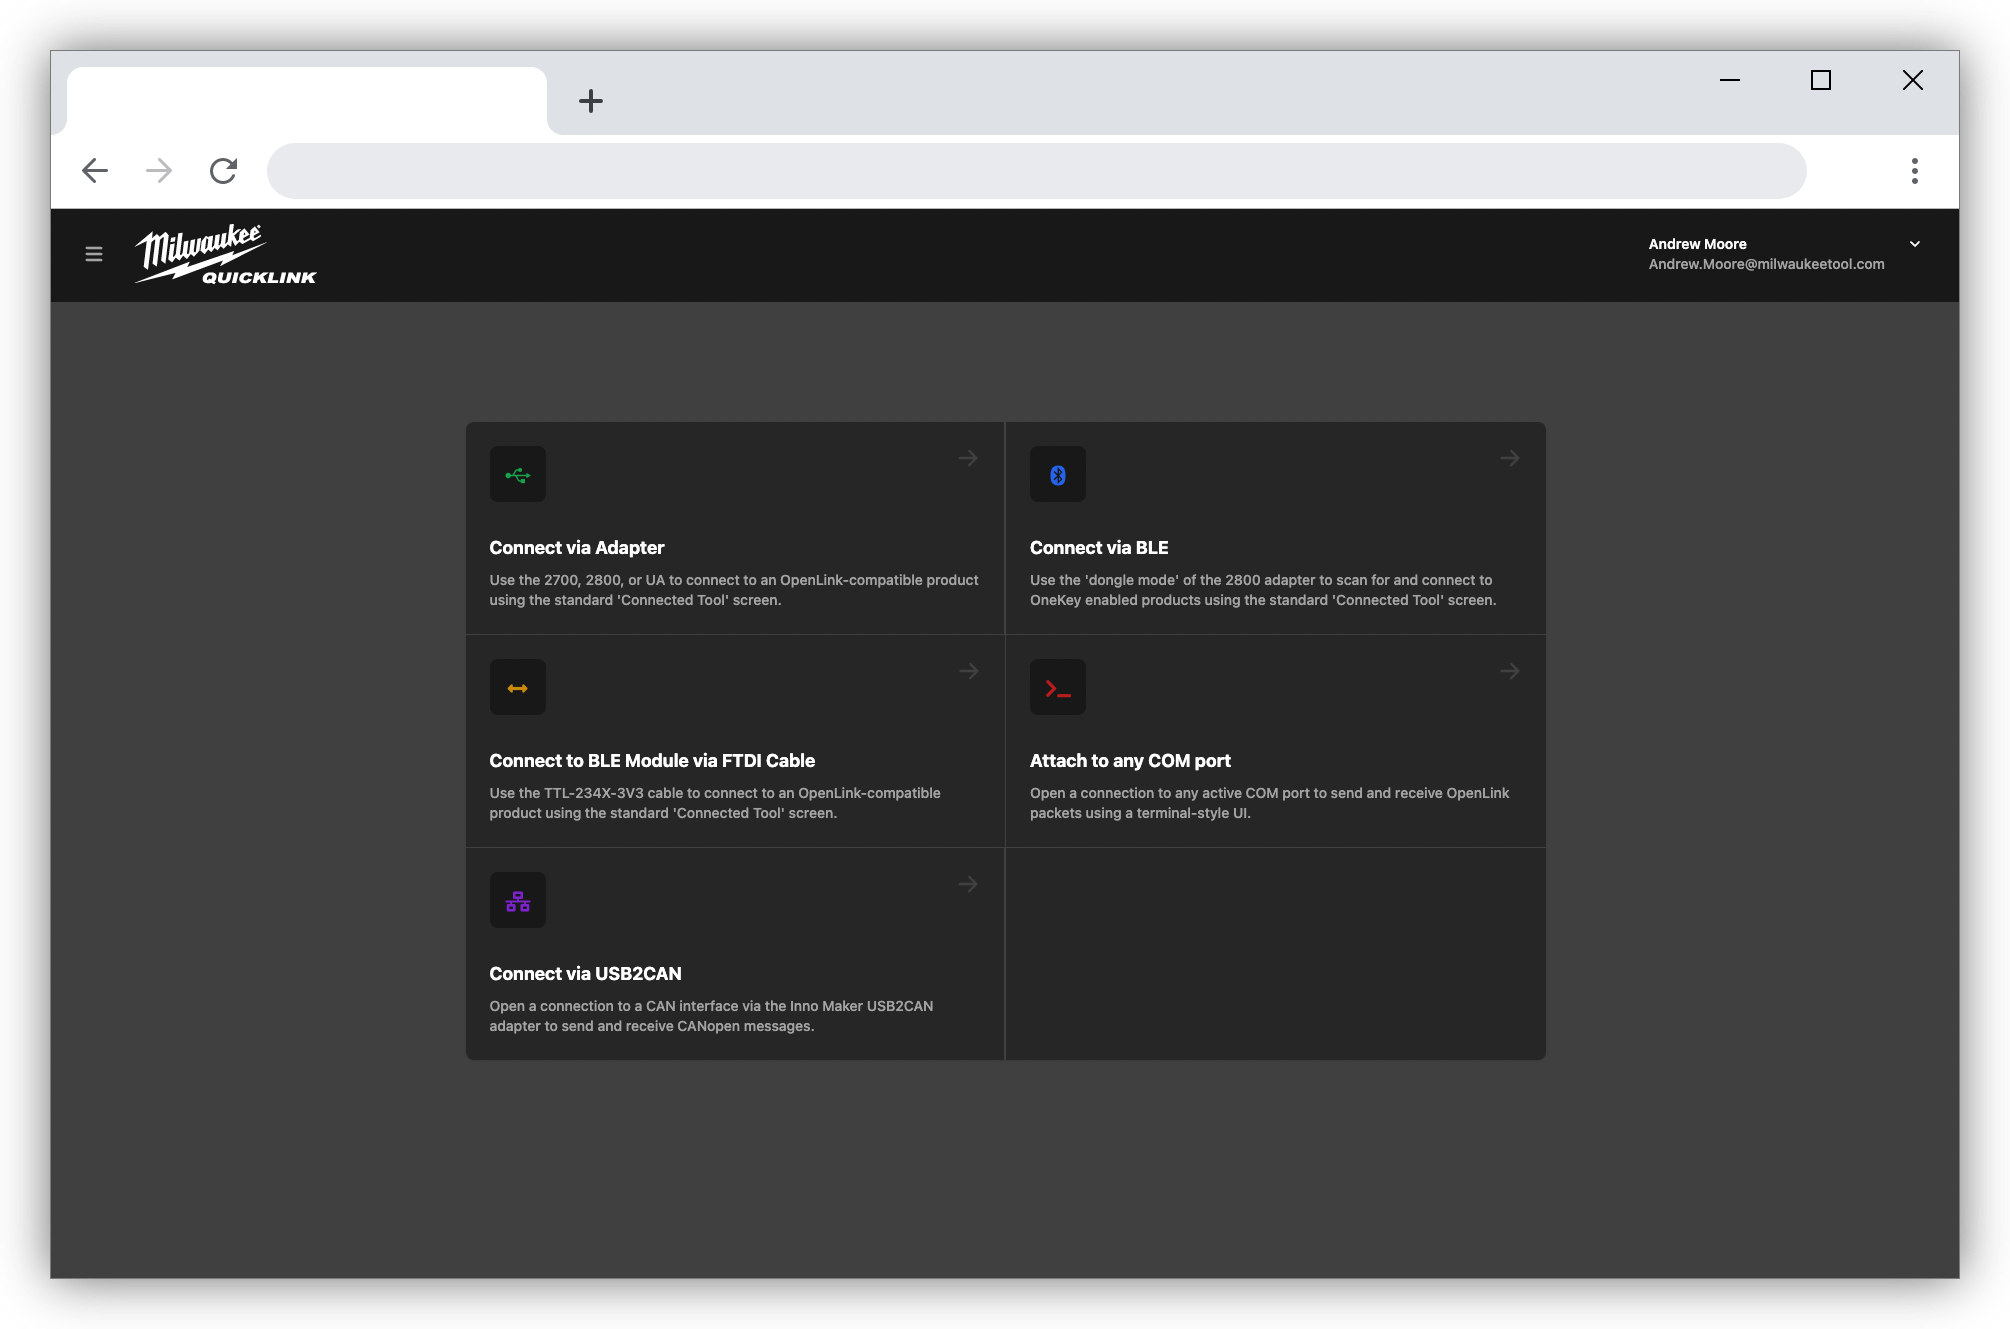Click the arrow on Connect via USB2CAN card
The width and height of the screenshot is (2010, 1329).
click(968, 884)
